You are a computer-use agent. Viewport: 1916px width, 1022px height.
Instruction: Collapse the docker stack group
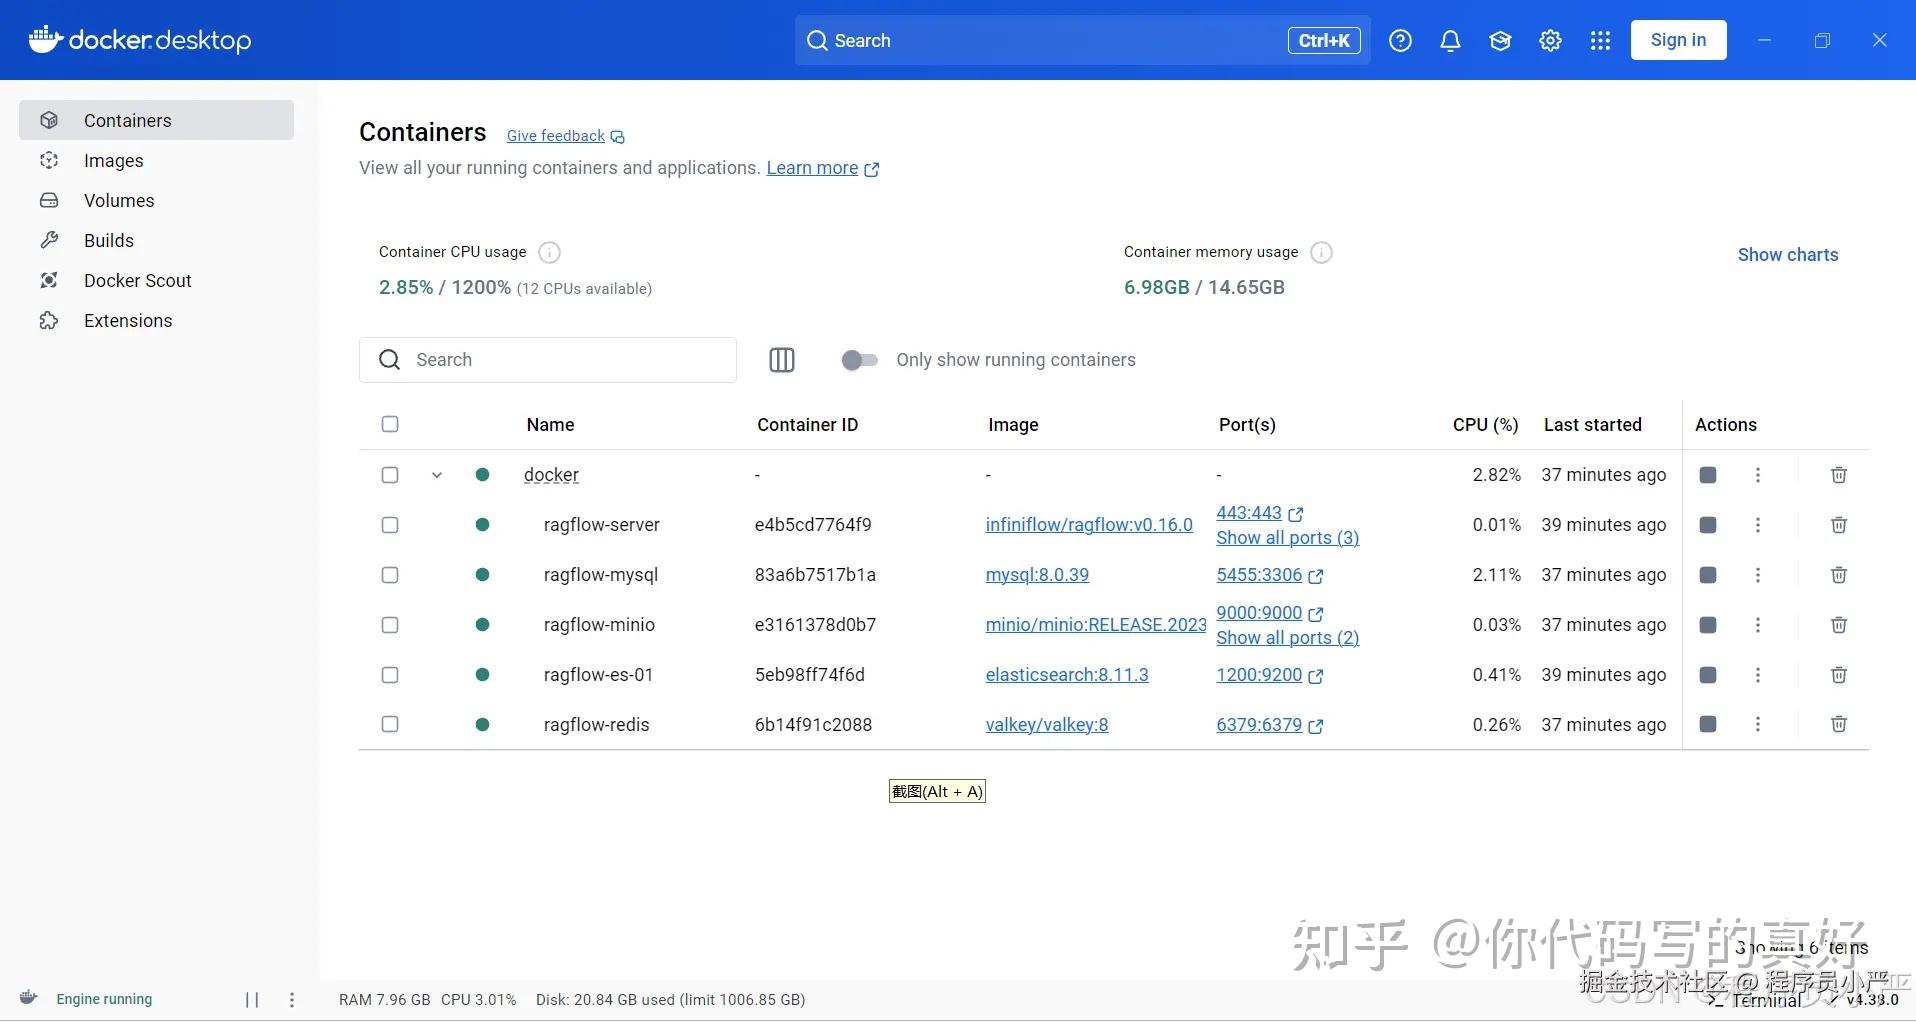tap(437, 475)
